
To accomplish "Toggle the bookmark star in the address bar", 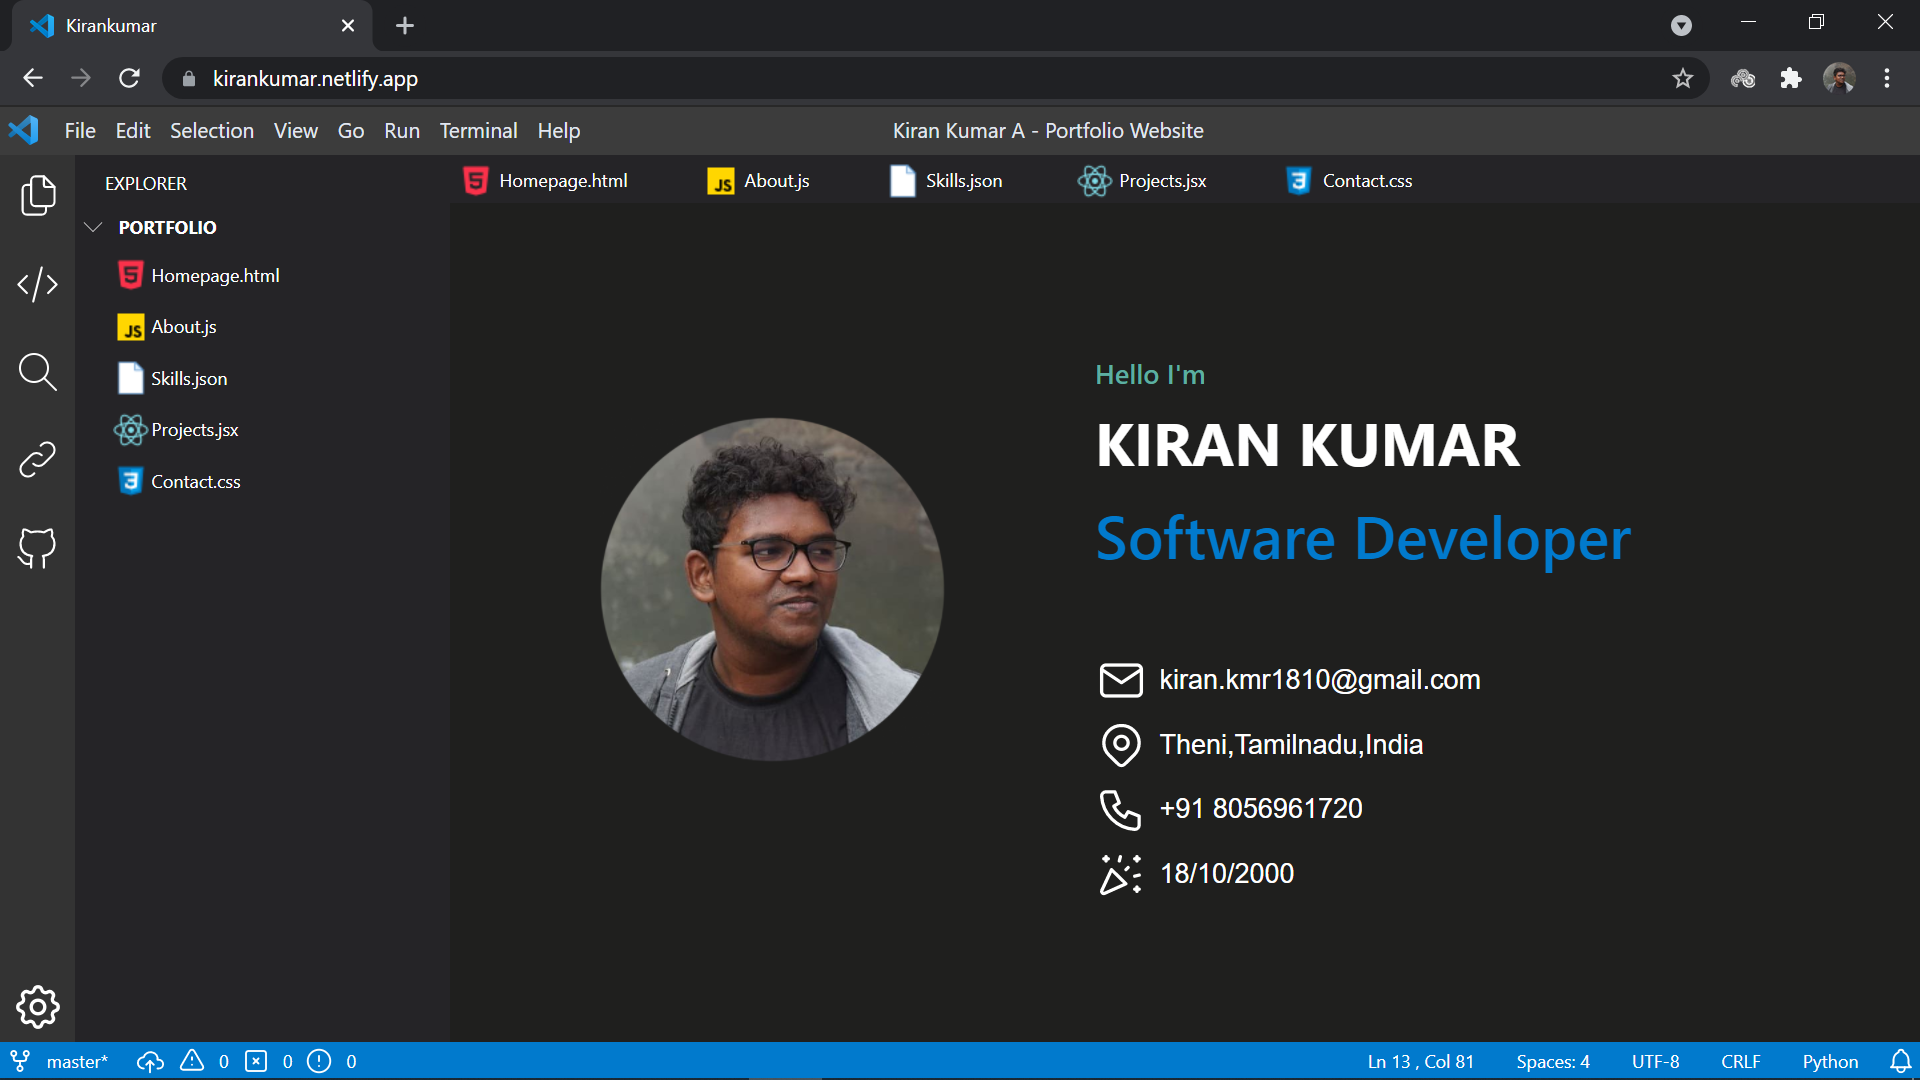I will 1683,78.
